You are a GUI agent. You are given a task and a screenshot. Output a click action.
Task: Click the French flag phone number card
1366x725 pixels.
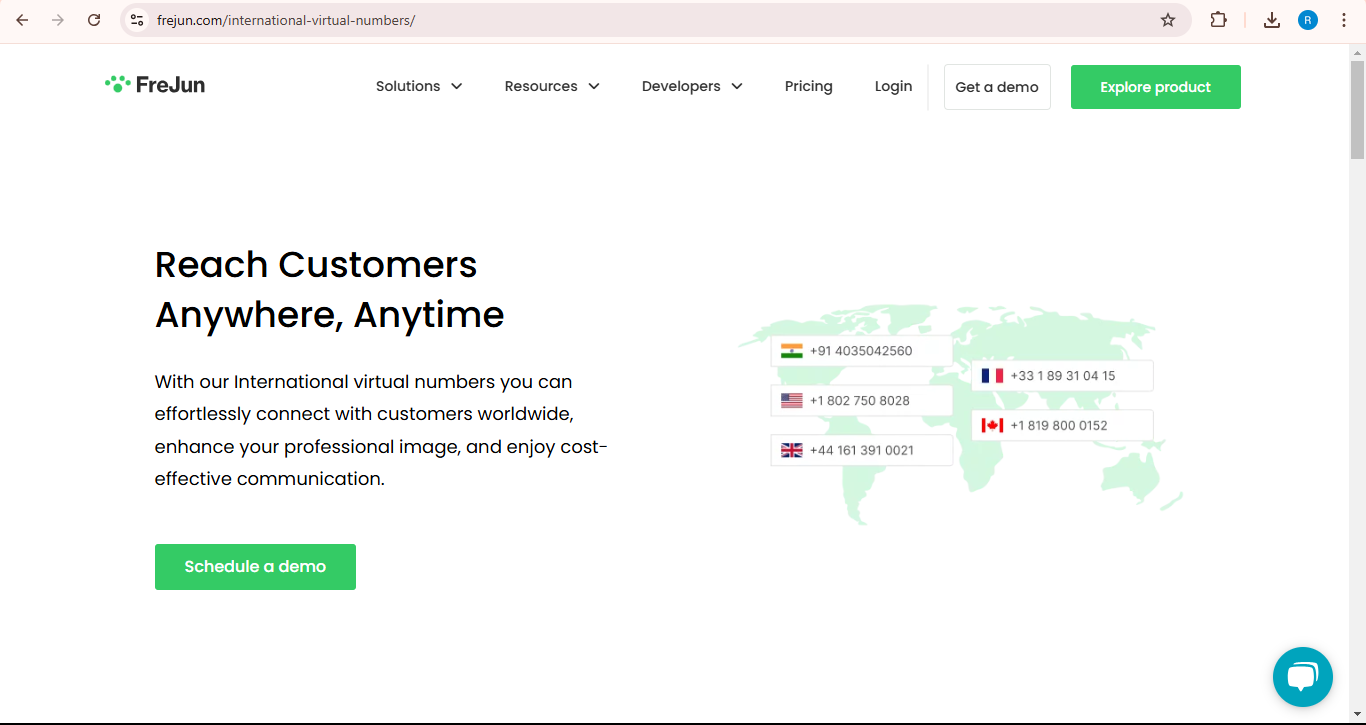click(1062, 375)
